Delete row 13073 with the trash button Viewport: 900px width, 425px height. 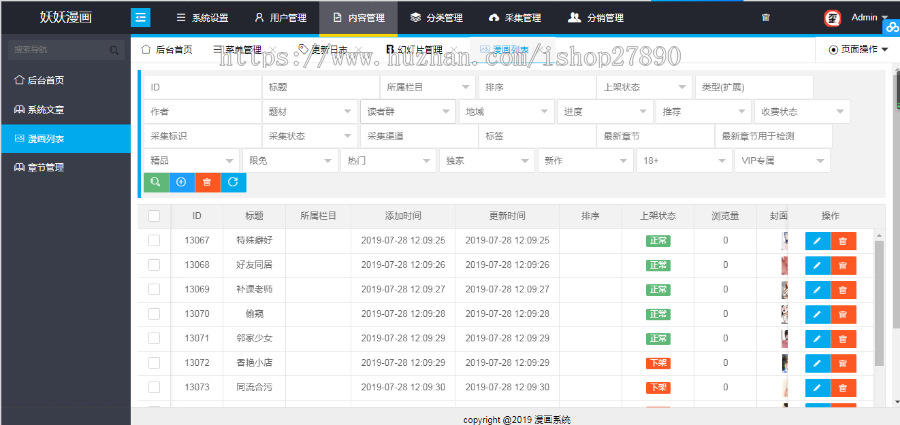tap(843, 388)
